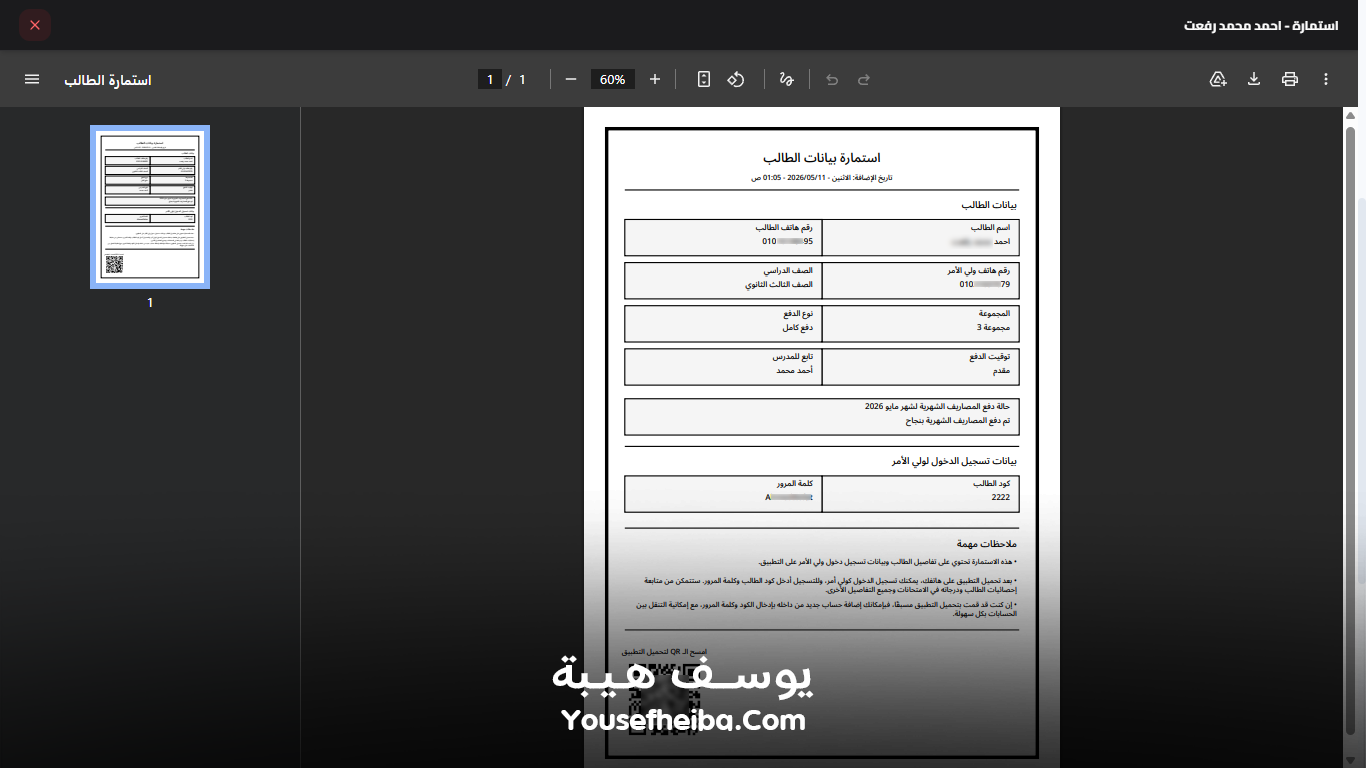Click the payment type value دفع كامل
Image resolution: width=1366 pixels, height=768 pixels.
(x=798, y=327)
